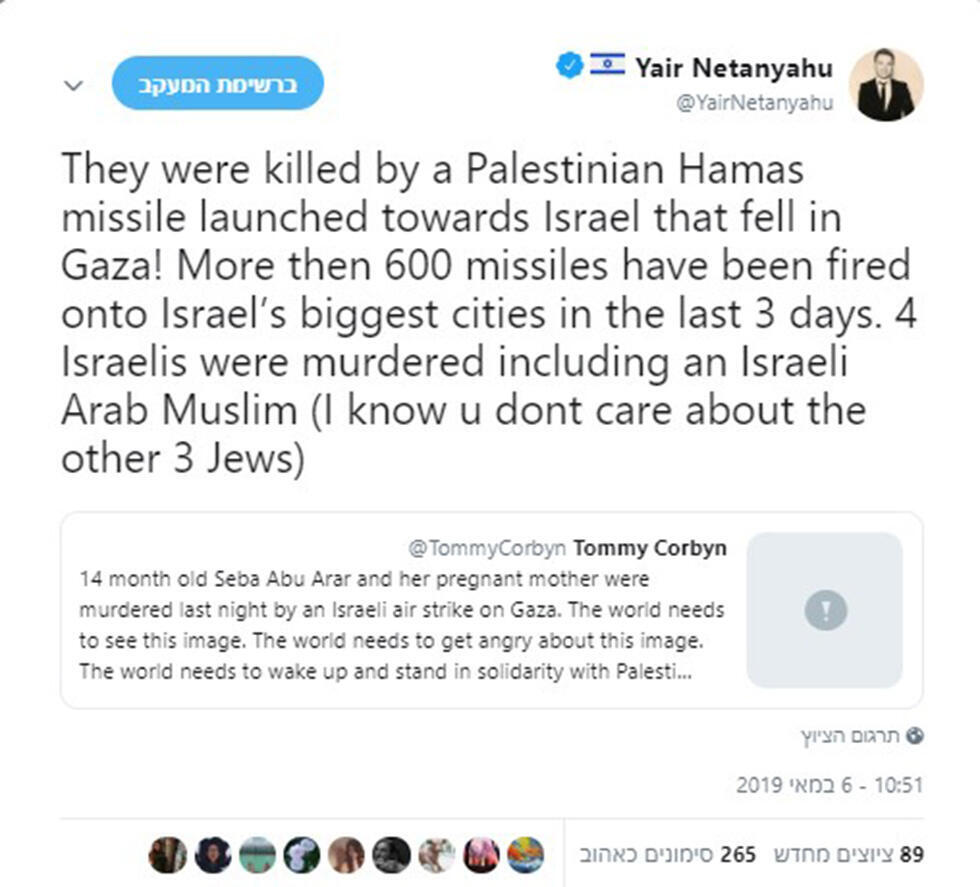Click the translate tweet link

point(850,737)
